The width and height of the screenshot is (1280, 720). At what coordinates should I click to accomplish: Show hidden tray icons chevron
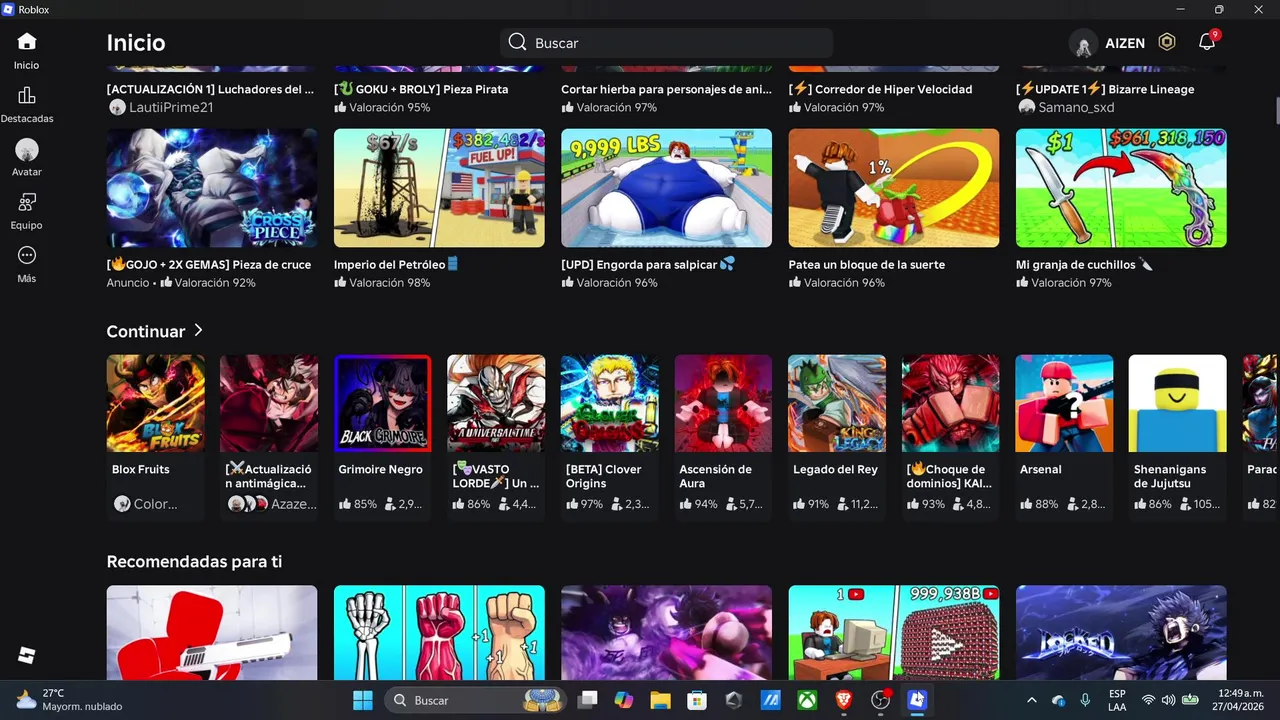1032,700
